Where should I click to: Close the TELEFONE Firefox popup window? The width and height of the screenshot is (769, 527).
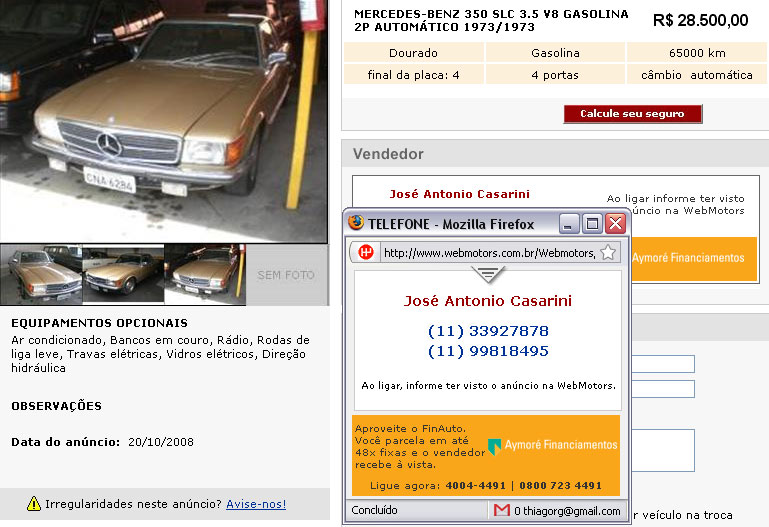point(615,224)
